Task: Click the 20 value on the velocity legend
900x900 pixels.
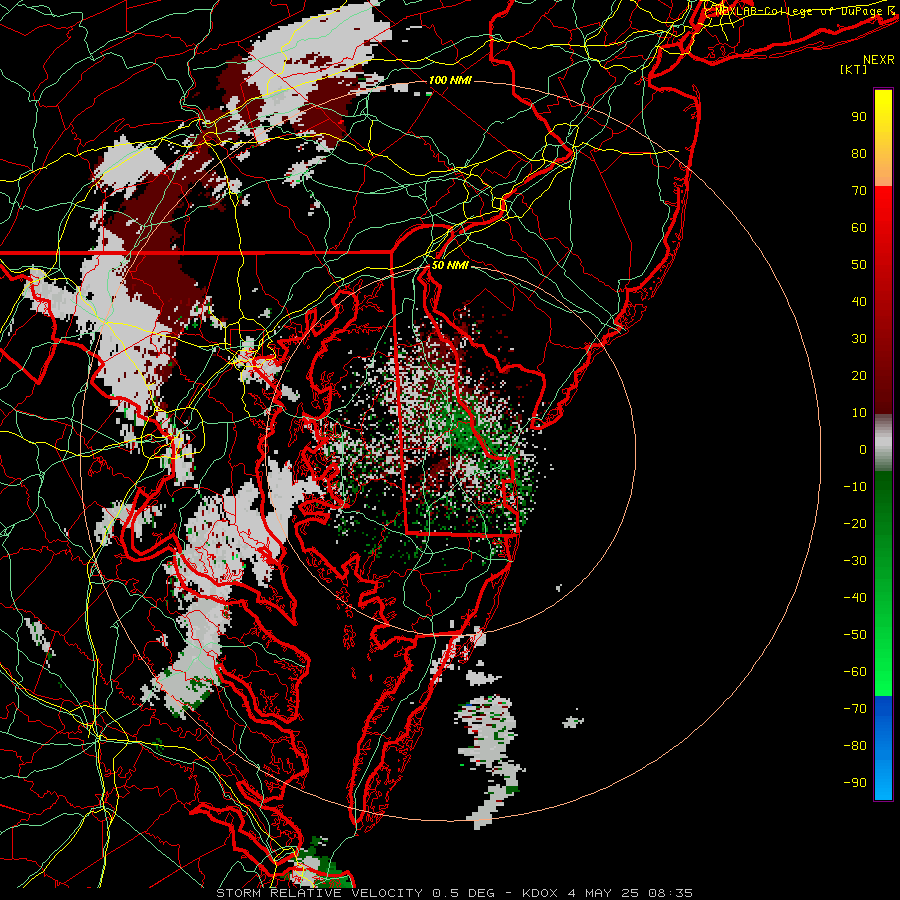Action: [x=859, y=376]
